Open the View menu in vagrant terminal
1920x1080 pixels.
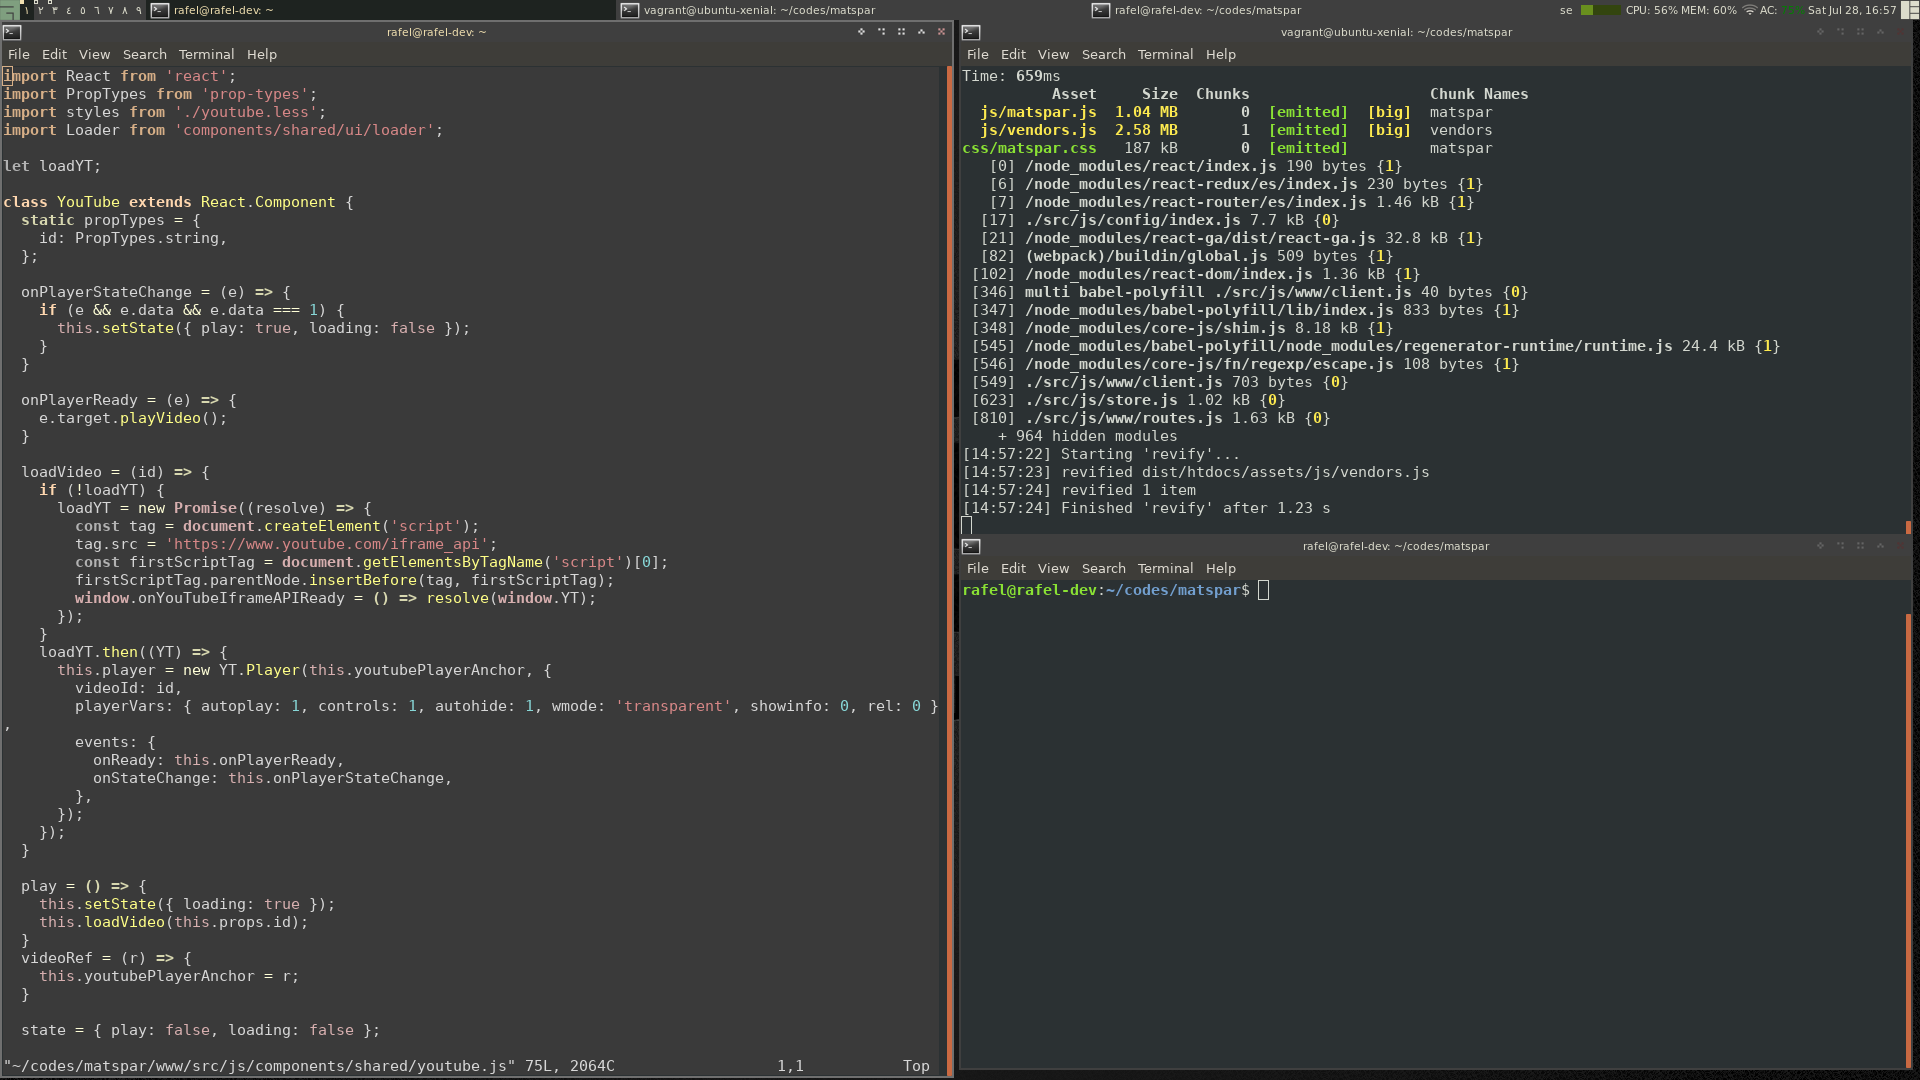pos(1053,54)
